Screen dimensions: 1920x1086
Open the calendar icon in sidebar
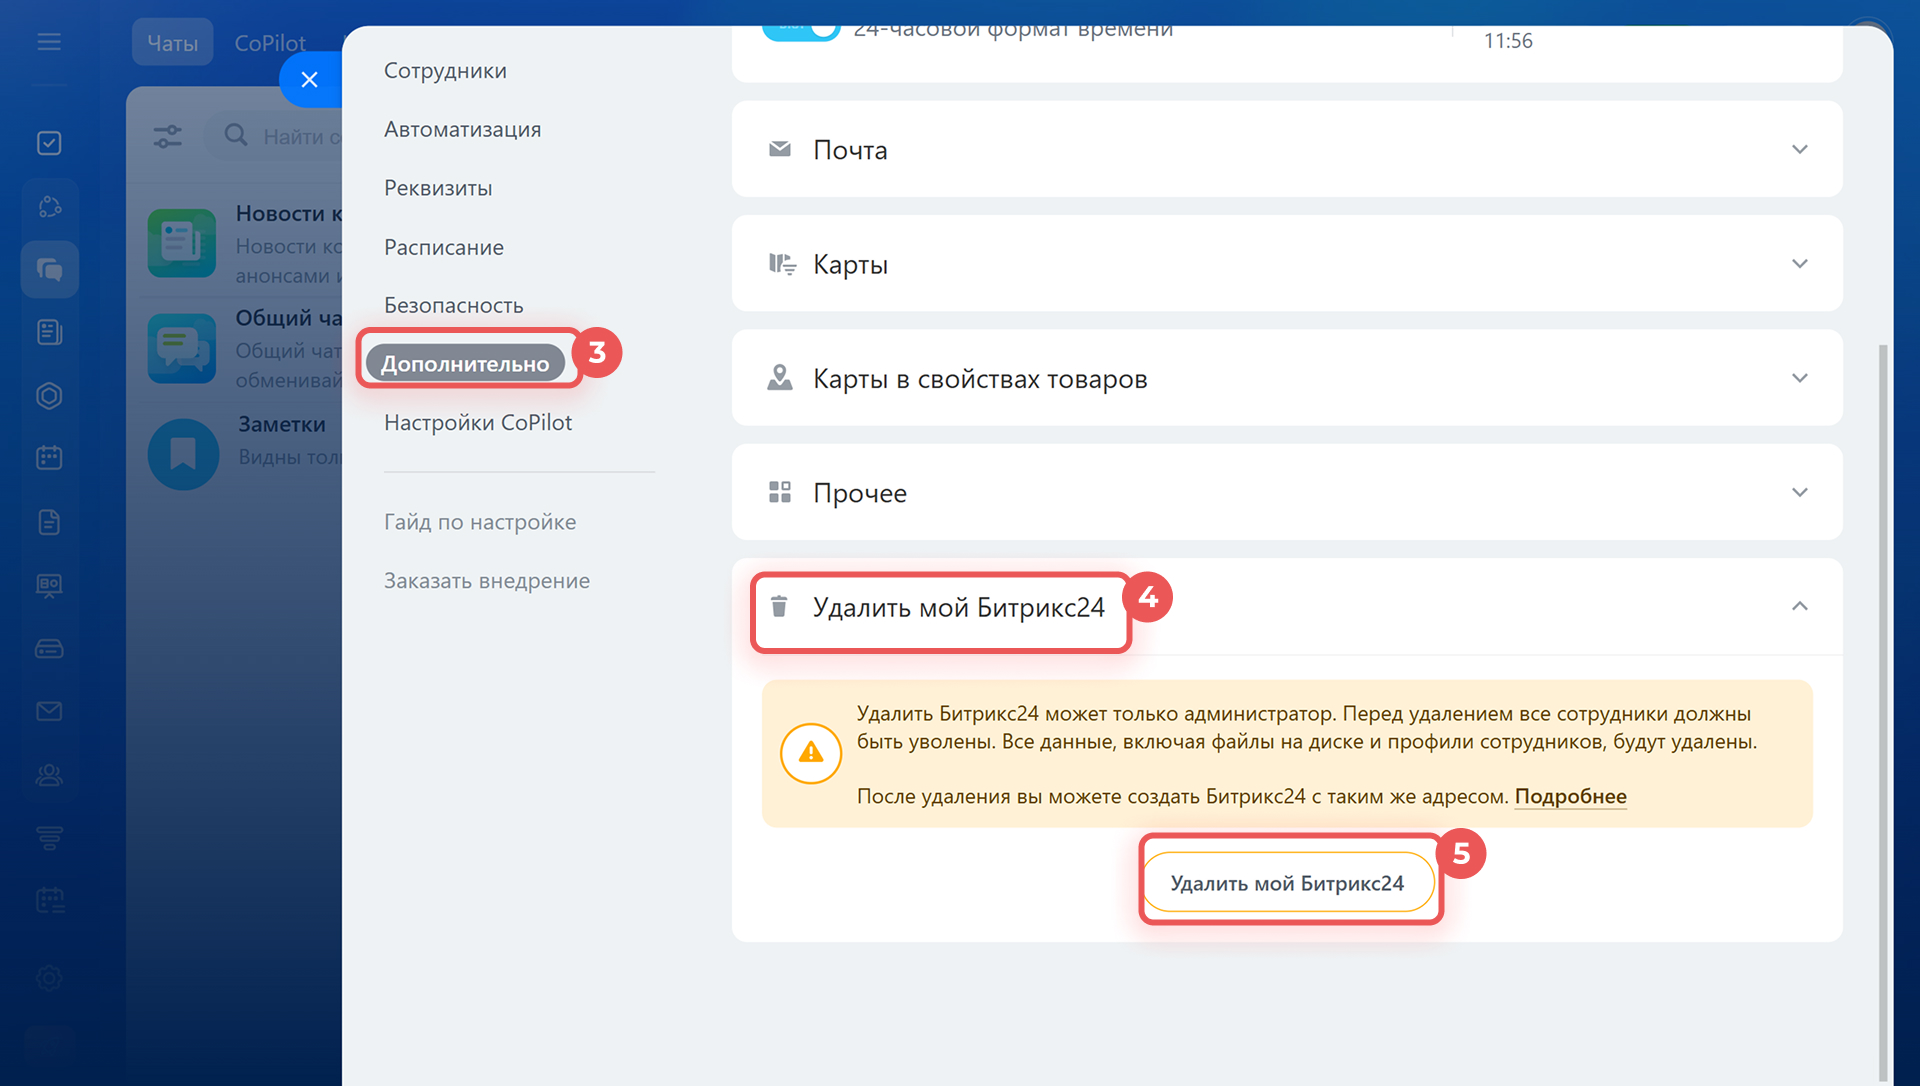[49, 458]
